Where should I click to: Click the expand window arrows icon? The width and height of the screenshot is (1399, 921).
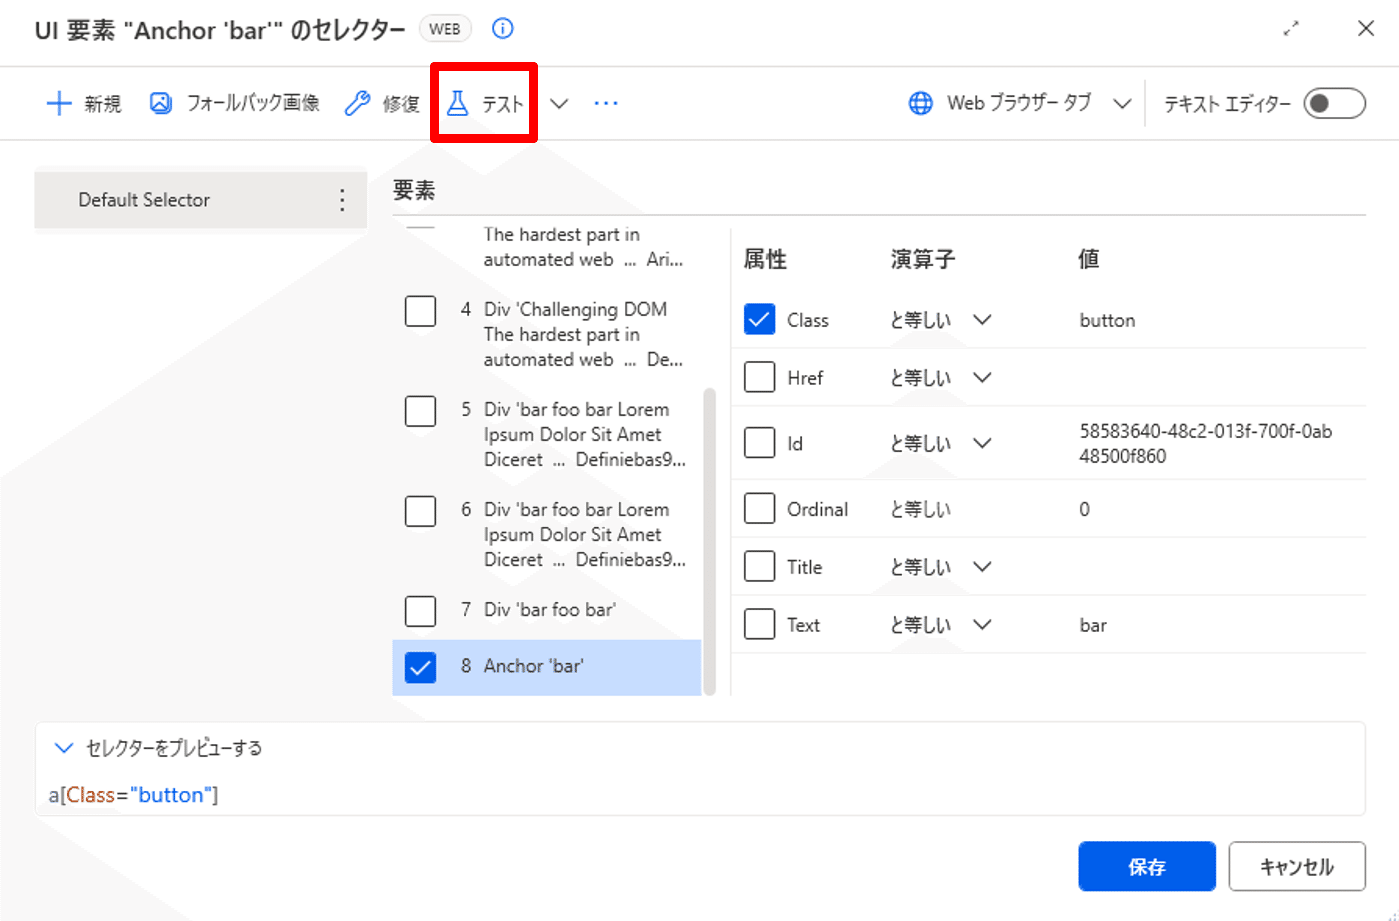1291,29
